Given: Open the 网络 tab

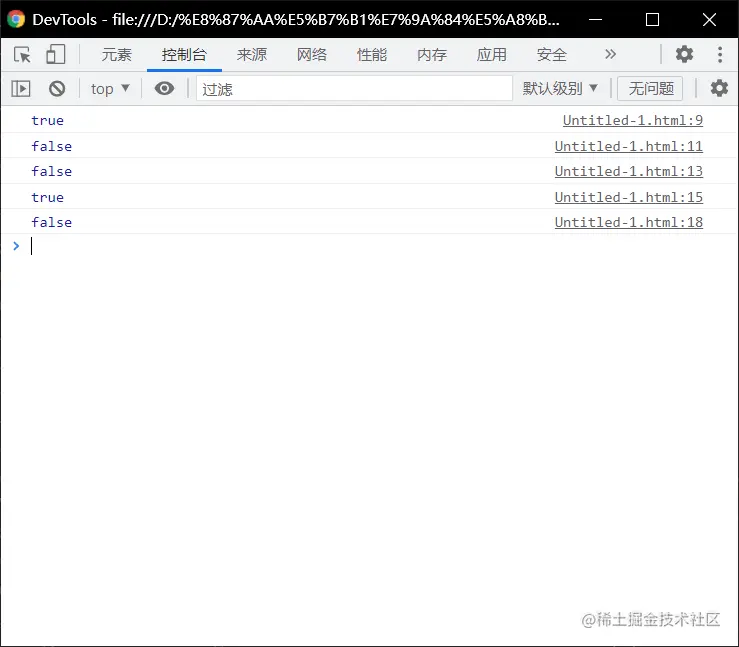Looking at the screenshot, I should point(312,55).
